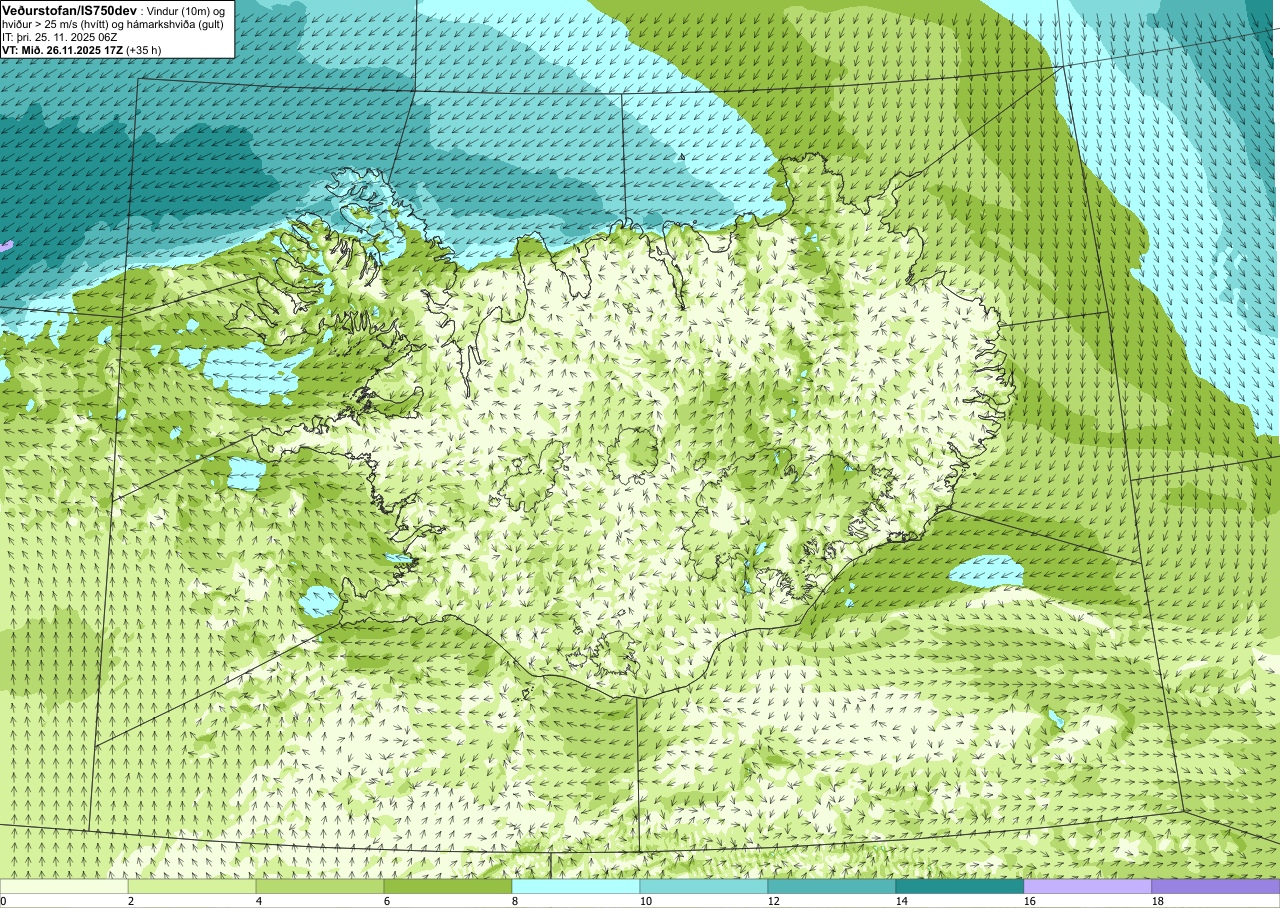Click the legend value 10
Viewport: 1280px width, 908px height.
tap(646, 901)
